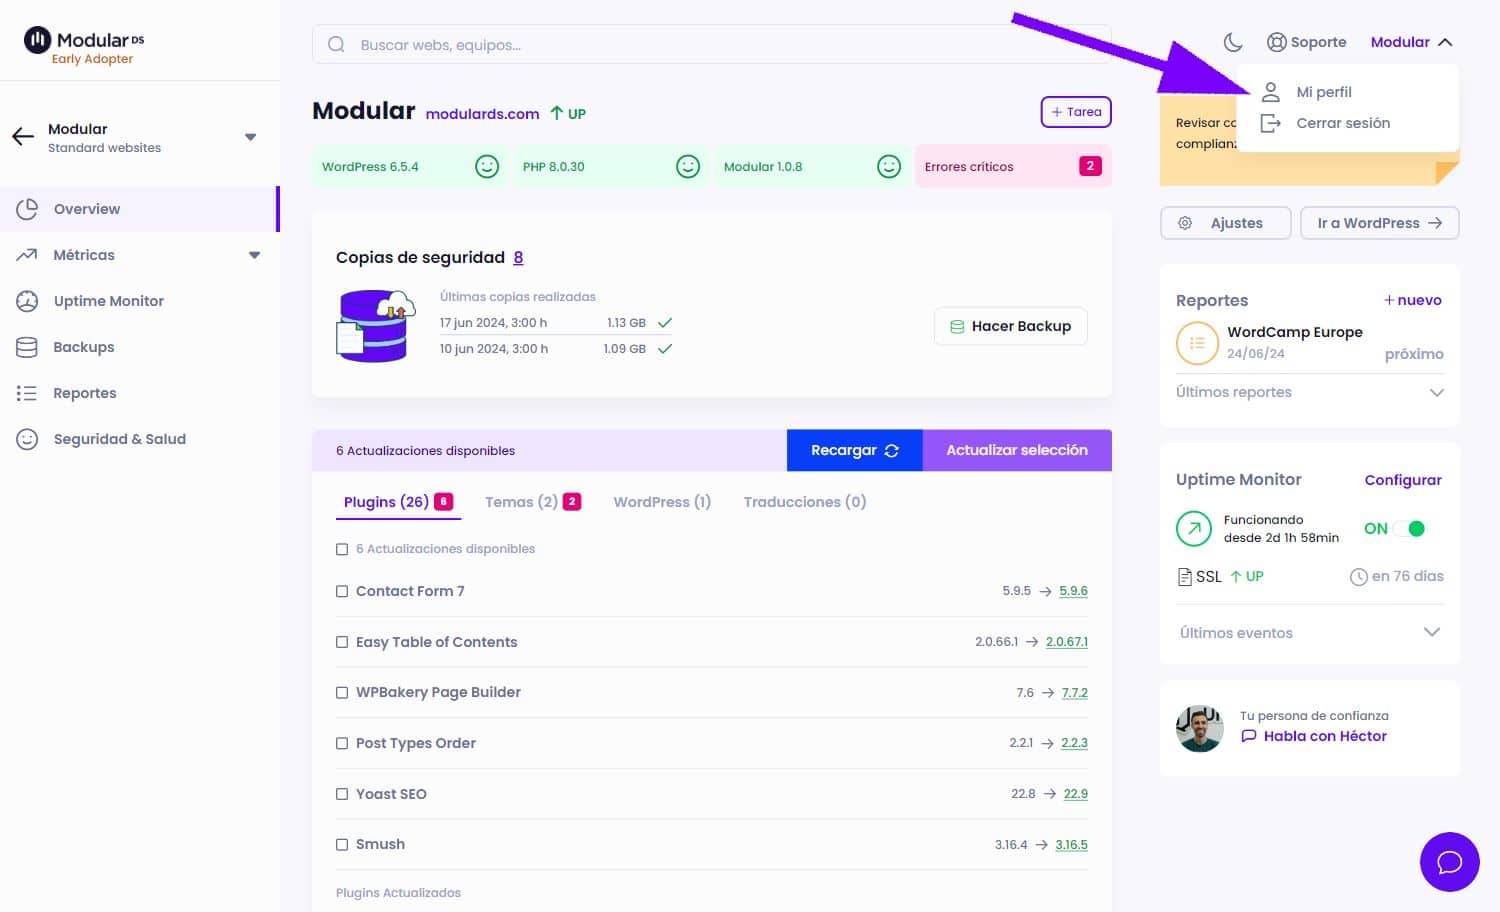Click the SSL document icon

(x=1185, y=577)
